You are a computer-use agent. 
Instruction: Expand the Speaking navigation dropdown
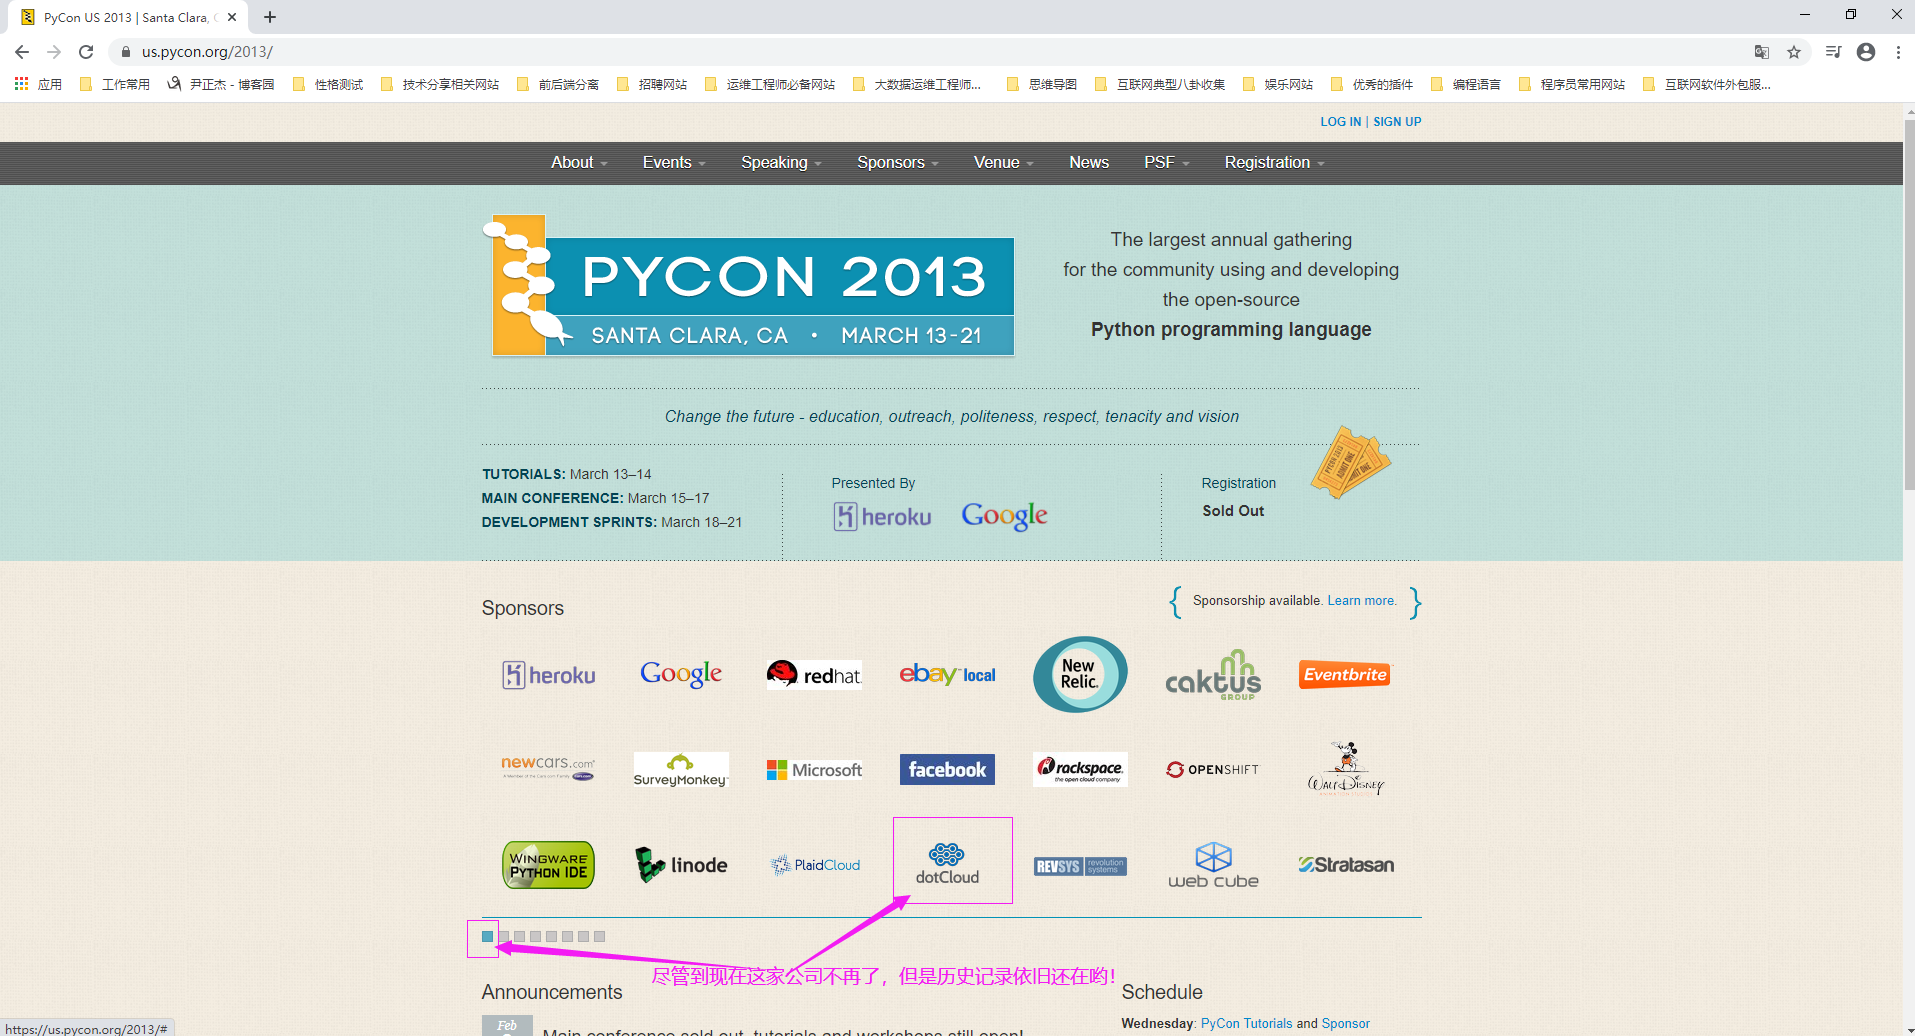pos(780,163)
